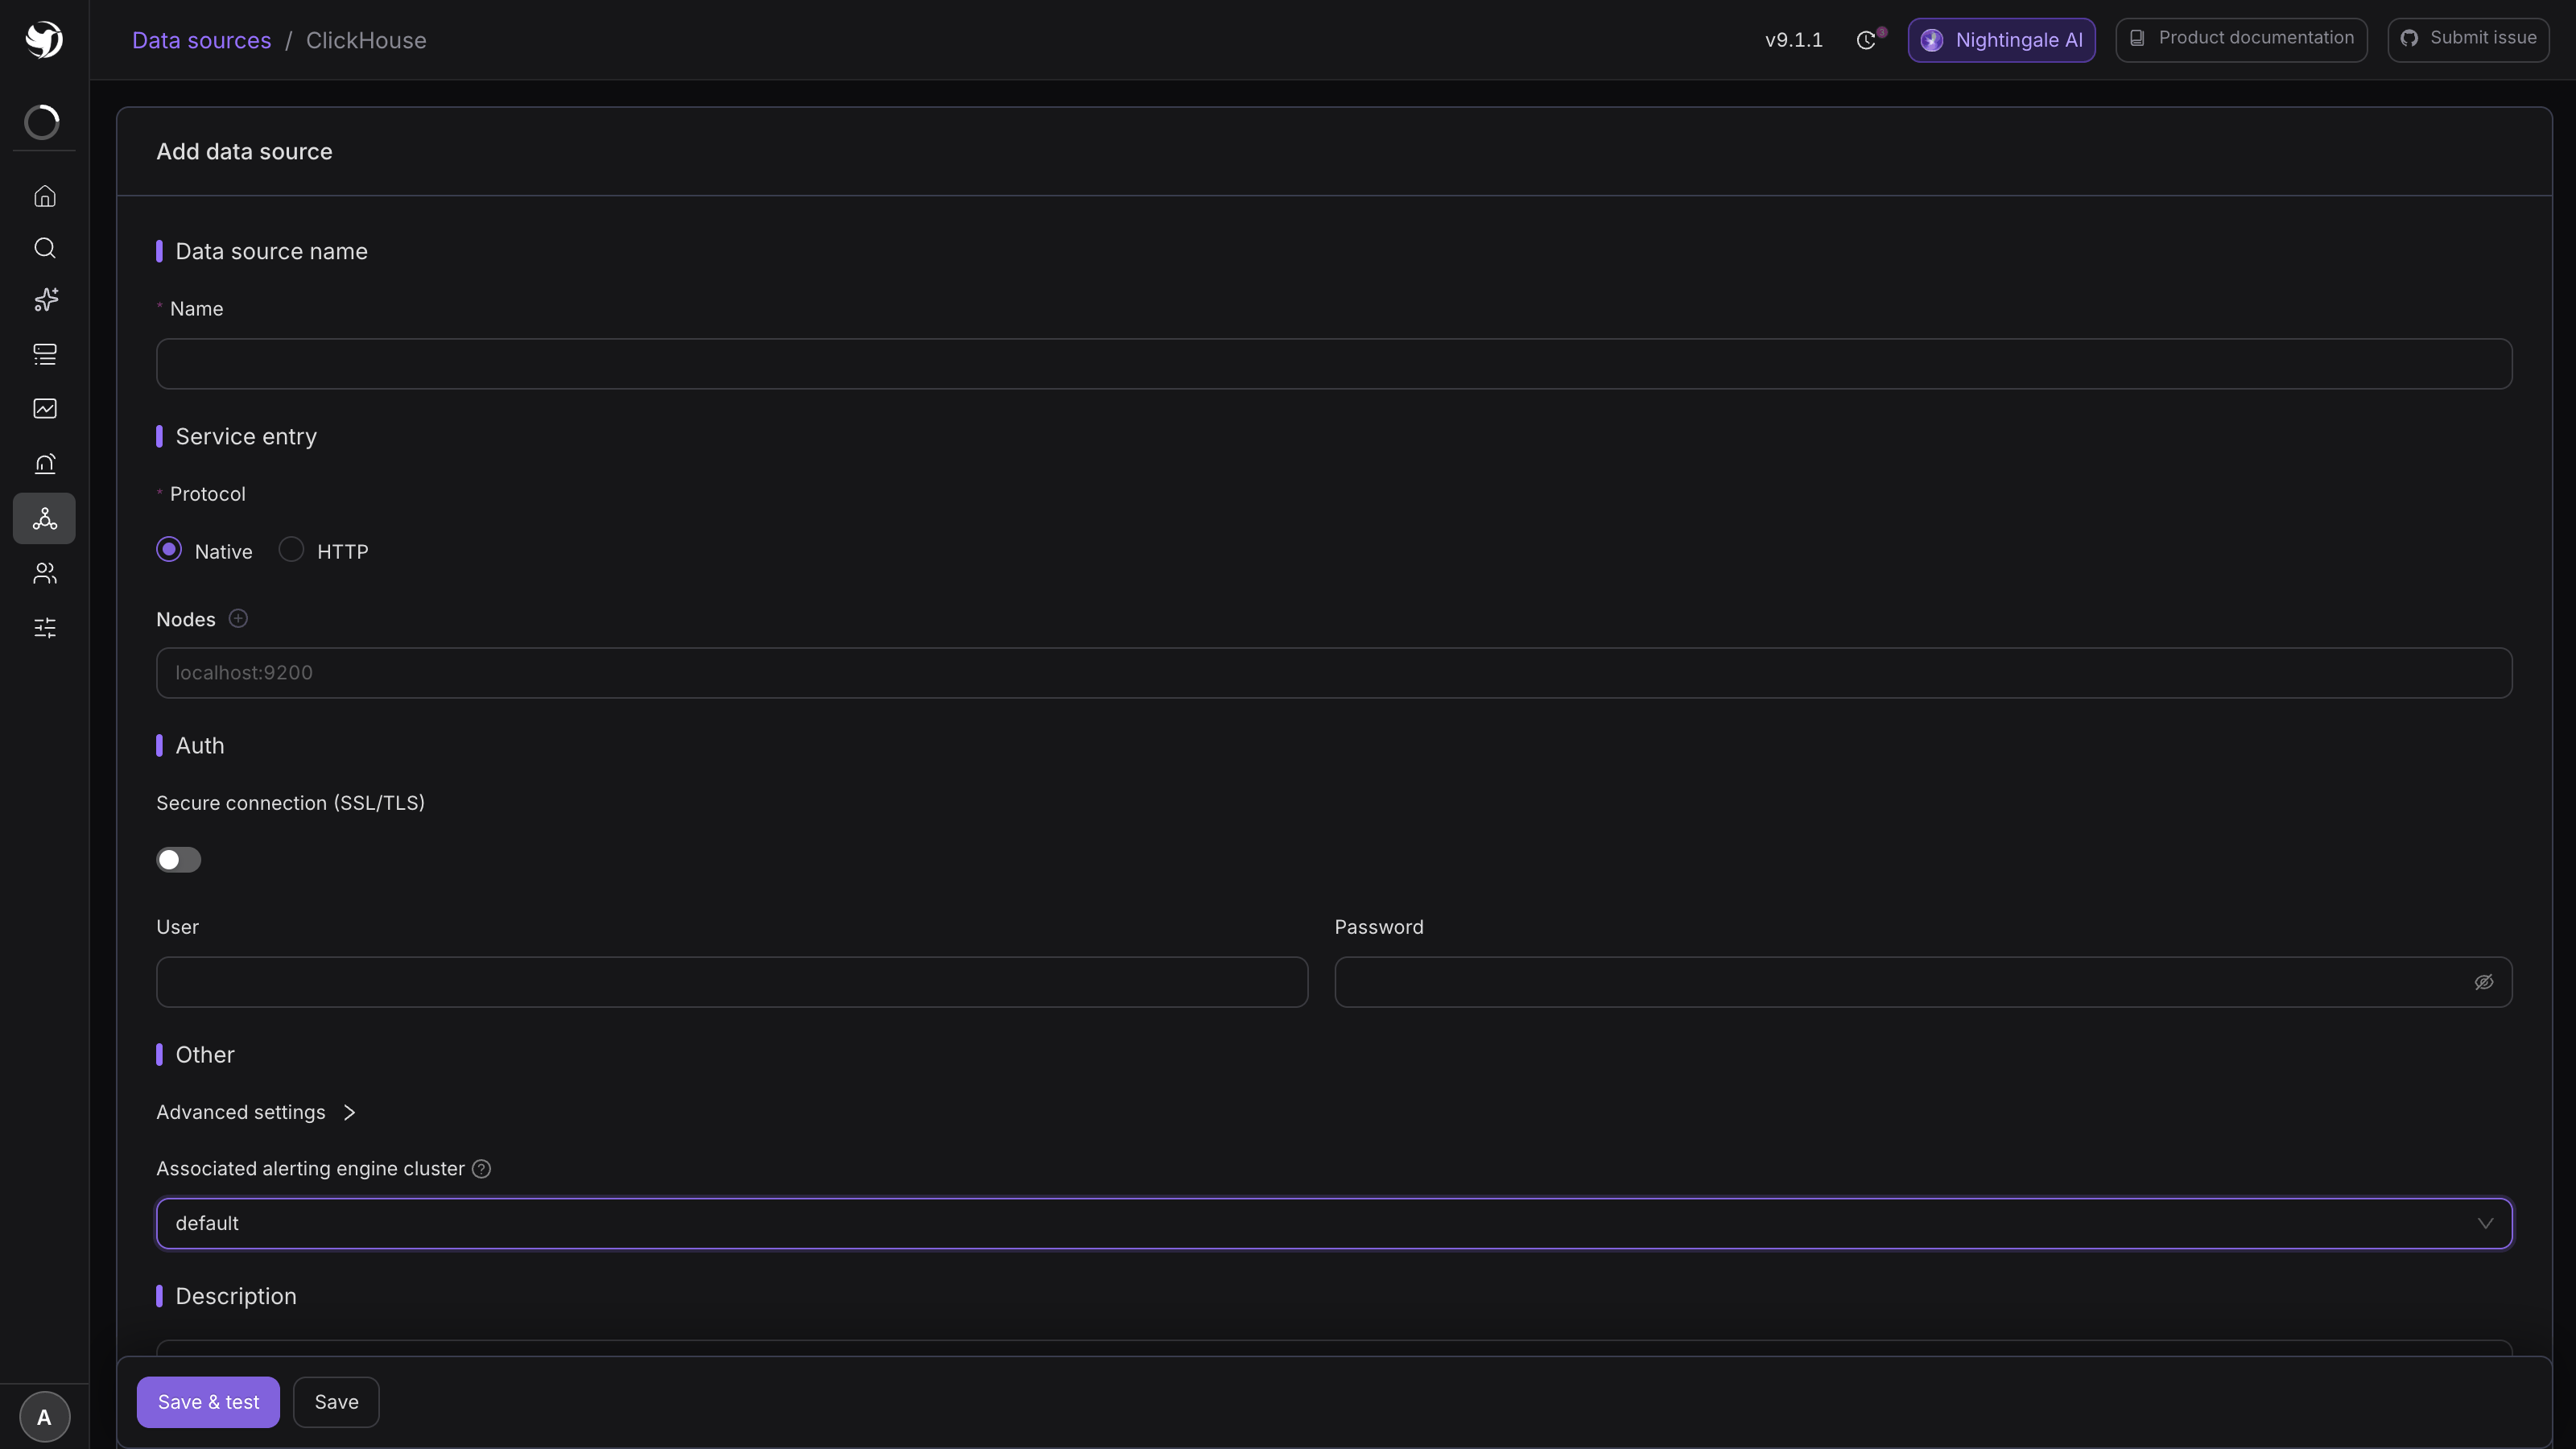Image resolution: width=2576 pixels, height=1449 pixels.
Task: Select the Native protocol radio button
Action: pyautogui.click(x=169, y=550)
